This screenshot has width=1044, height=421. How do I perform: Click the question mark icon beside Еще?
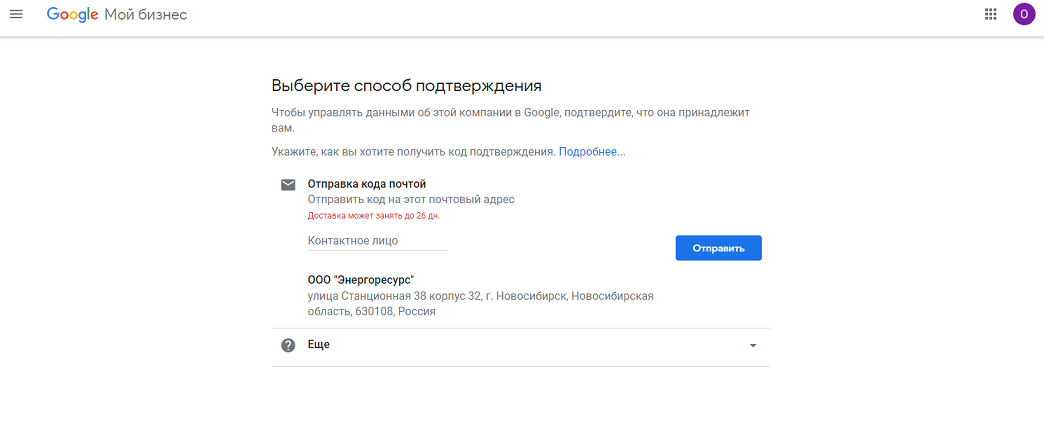tap(288, 345)
